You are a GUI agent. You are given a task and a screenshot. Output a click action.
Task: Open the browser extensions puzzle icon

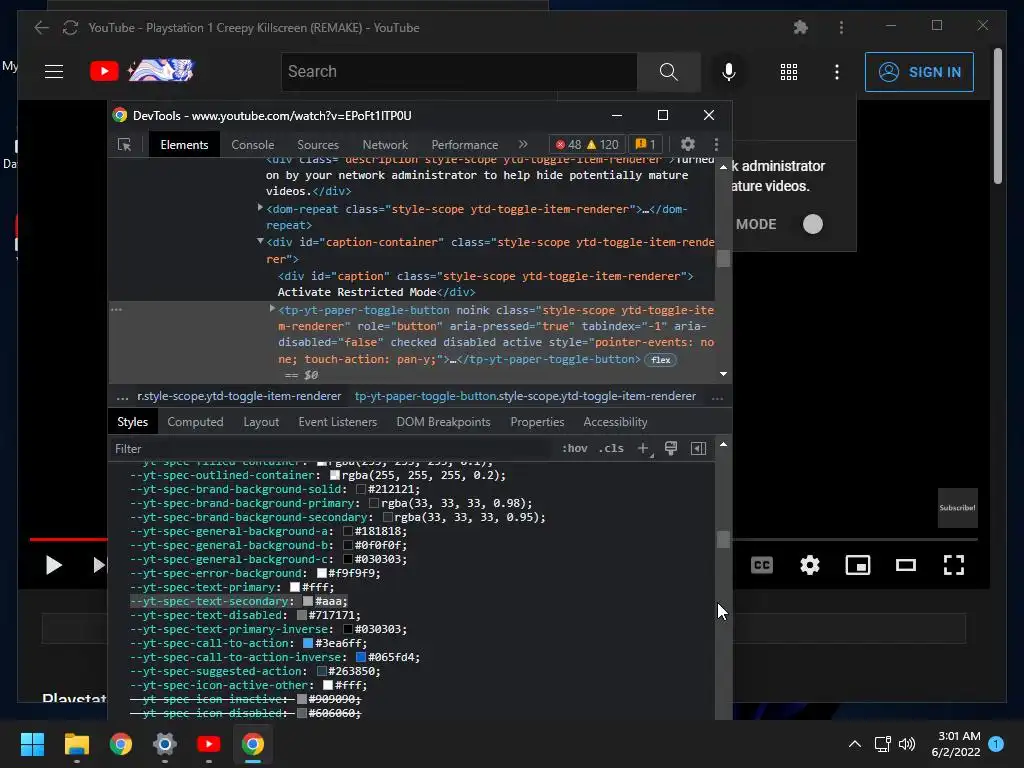pos(801,27)
